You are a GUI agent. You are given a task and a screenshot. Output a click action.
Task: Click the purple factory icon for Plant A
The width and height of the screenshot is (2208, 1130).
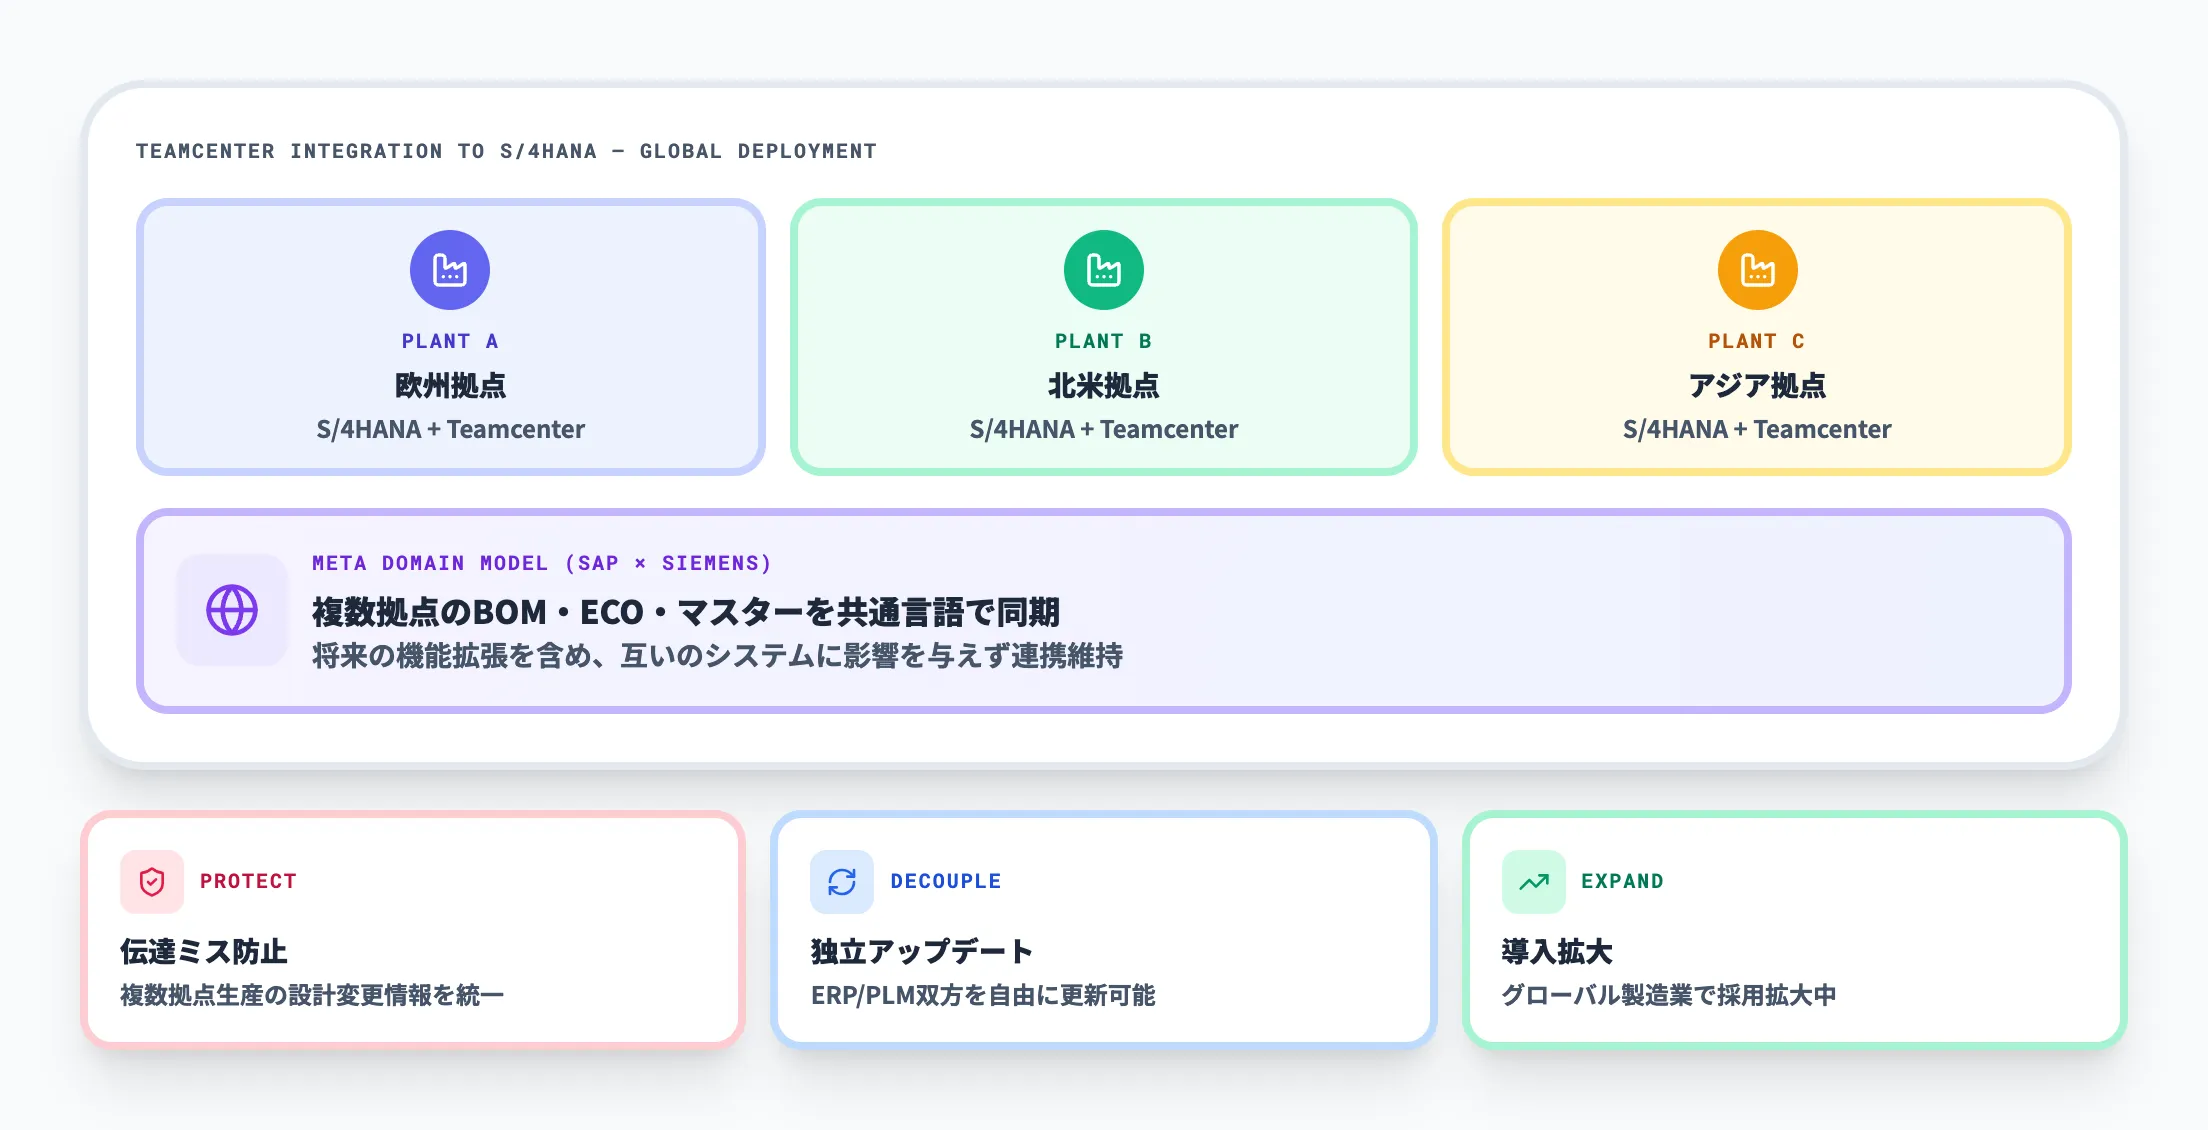click(450, 269)
